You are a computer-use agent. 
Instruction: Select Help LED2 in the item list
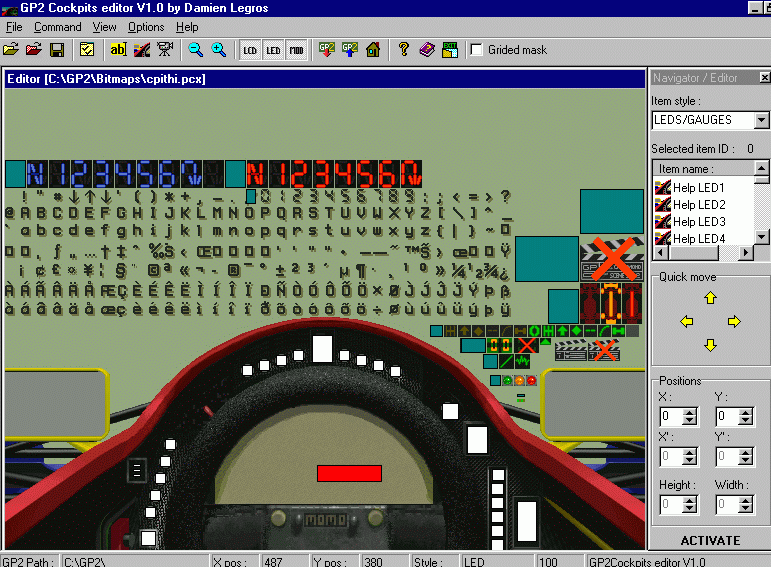pyautogui.click(x=698, y=205)
